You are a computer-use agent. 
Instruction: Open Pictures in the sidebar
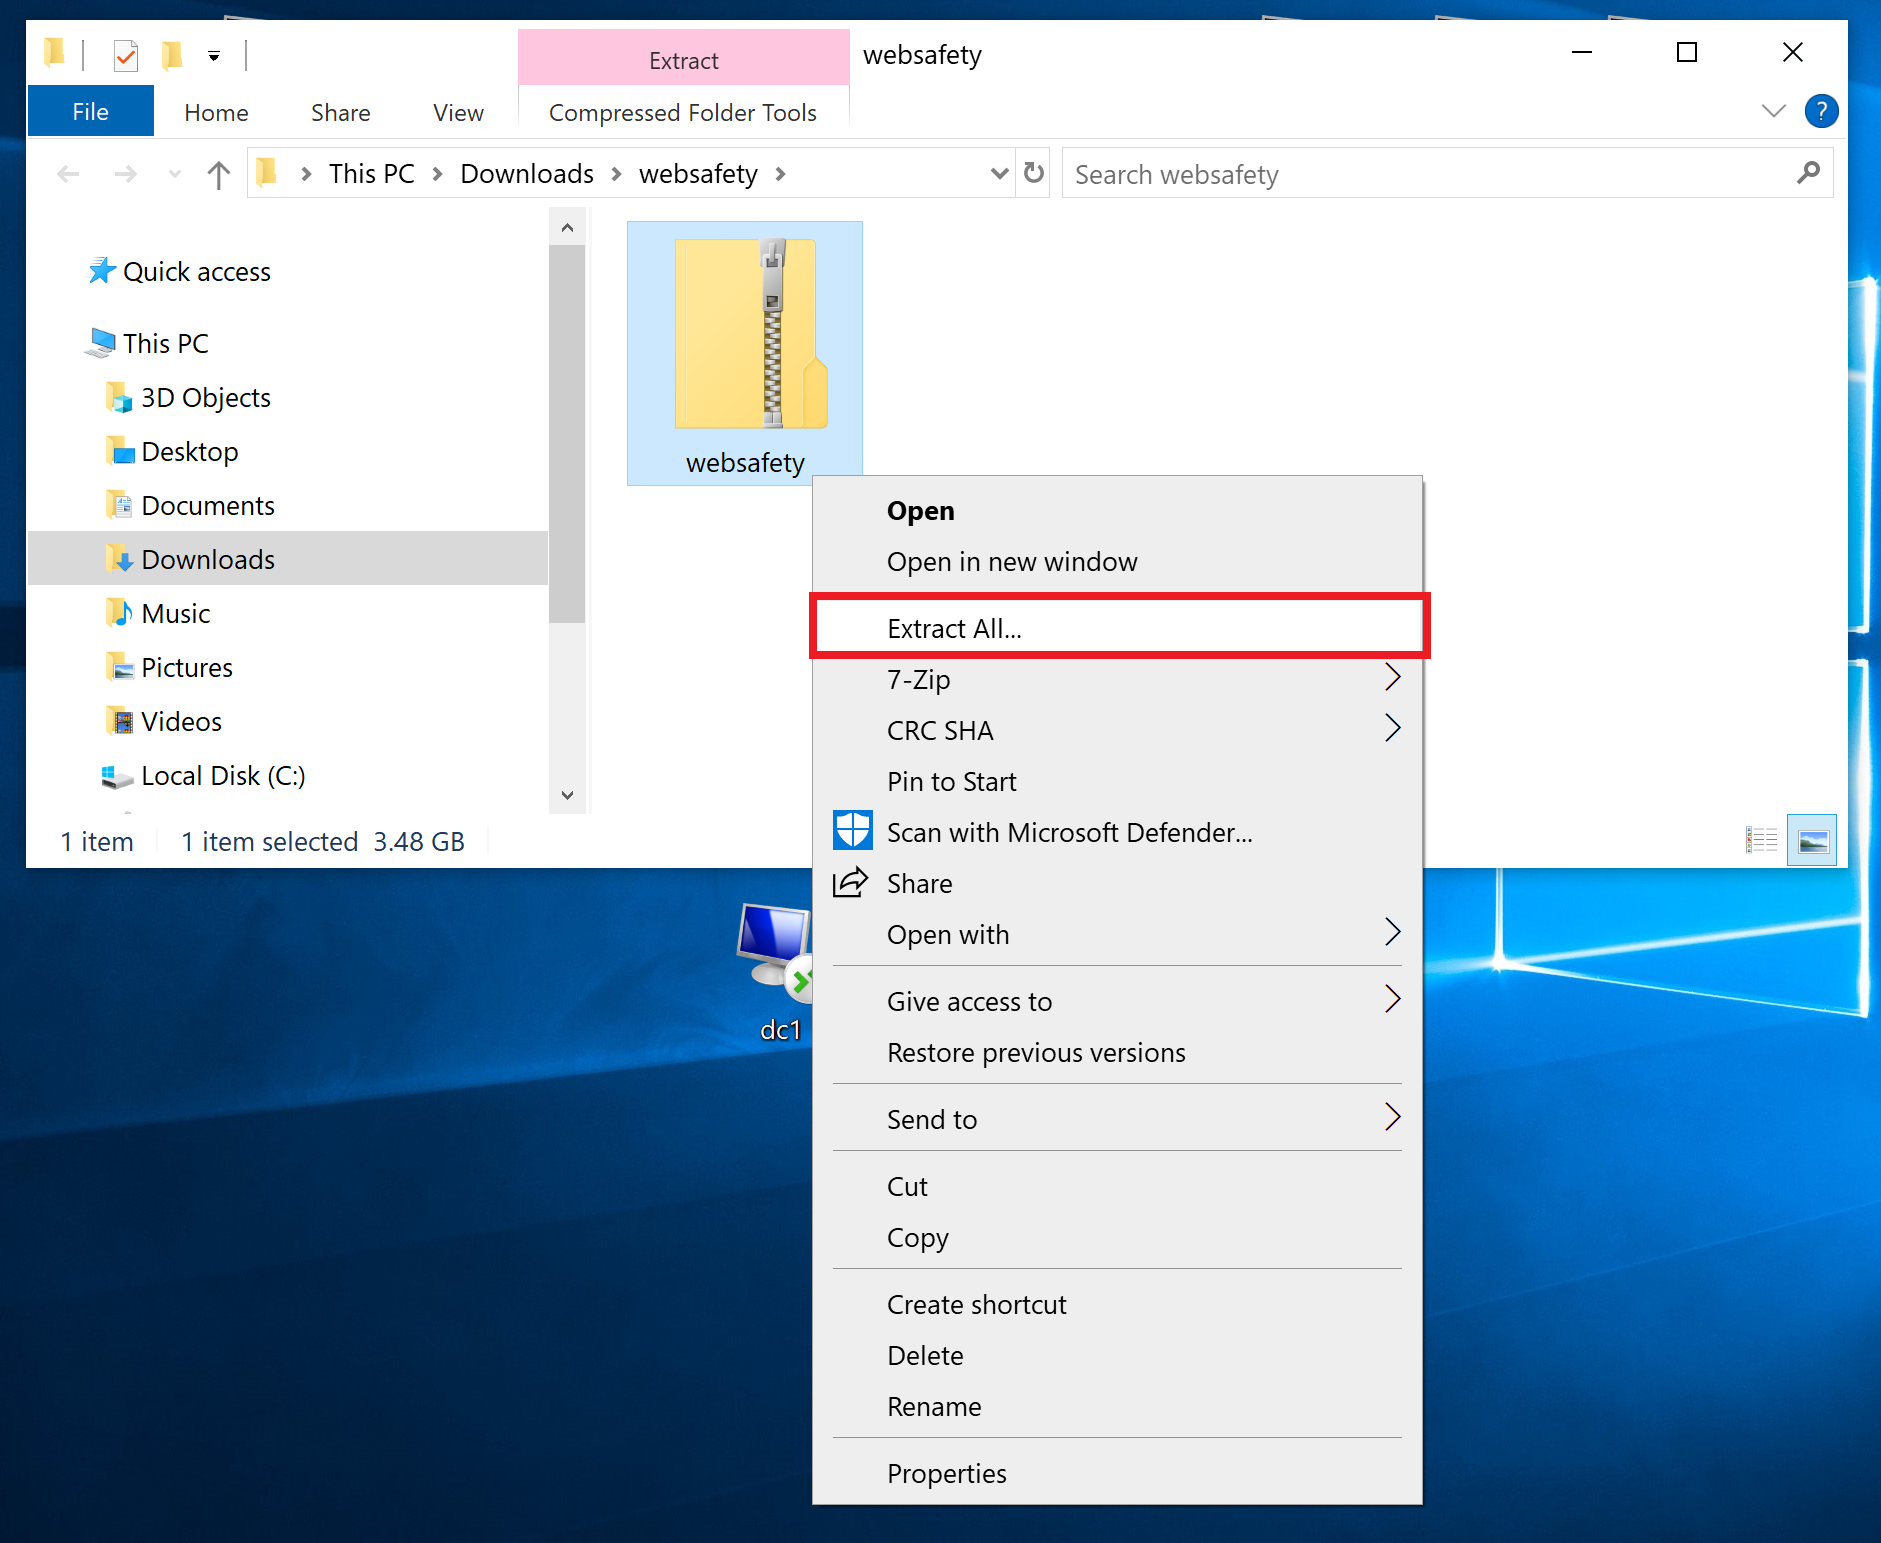(x=186, y=667)
